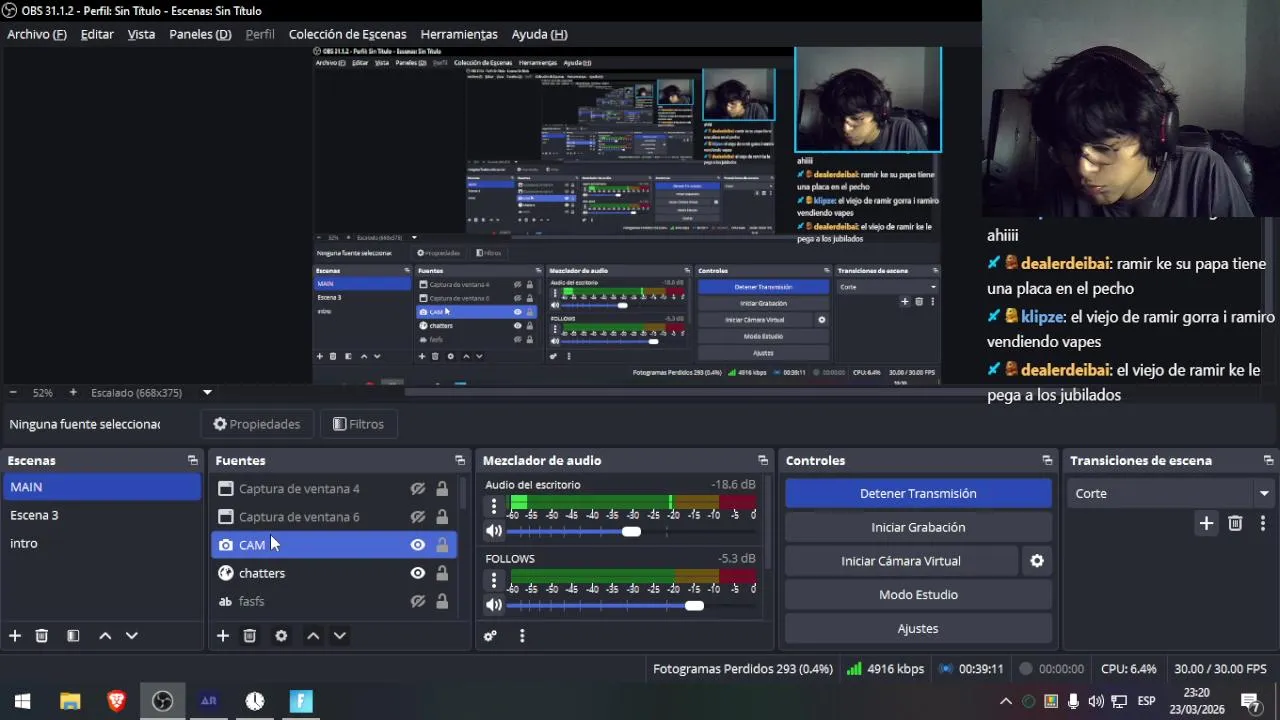Open Colección de Escenas menu
The width and height of the screenshot is (1280, 720).
[347, 34]
